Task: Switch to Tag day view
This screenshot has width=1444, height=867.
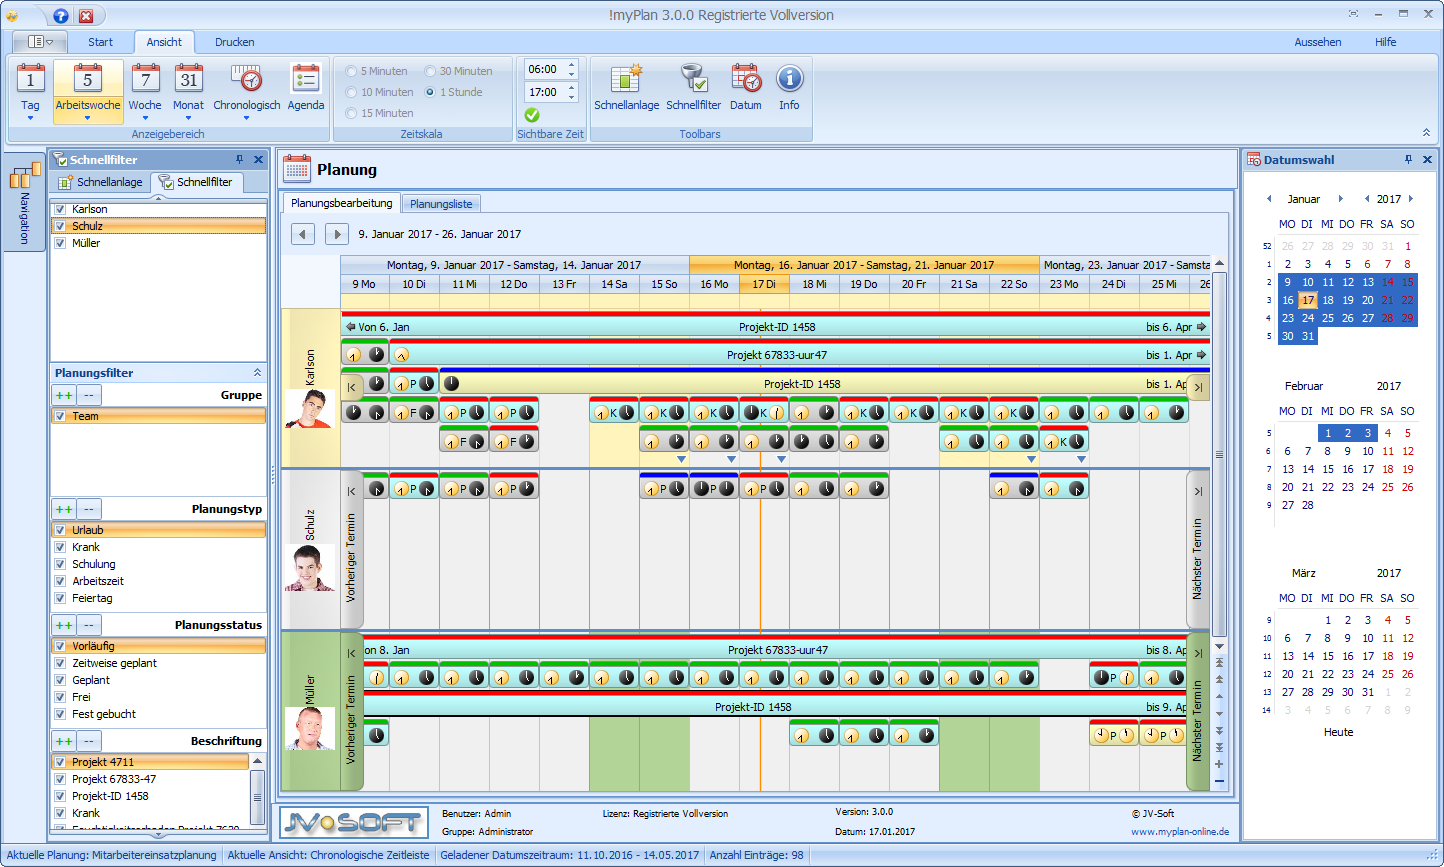Action: [30, 86]
